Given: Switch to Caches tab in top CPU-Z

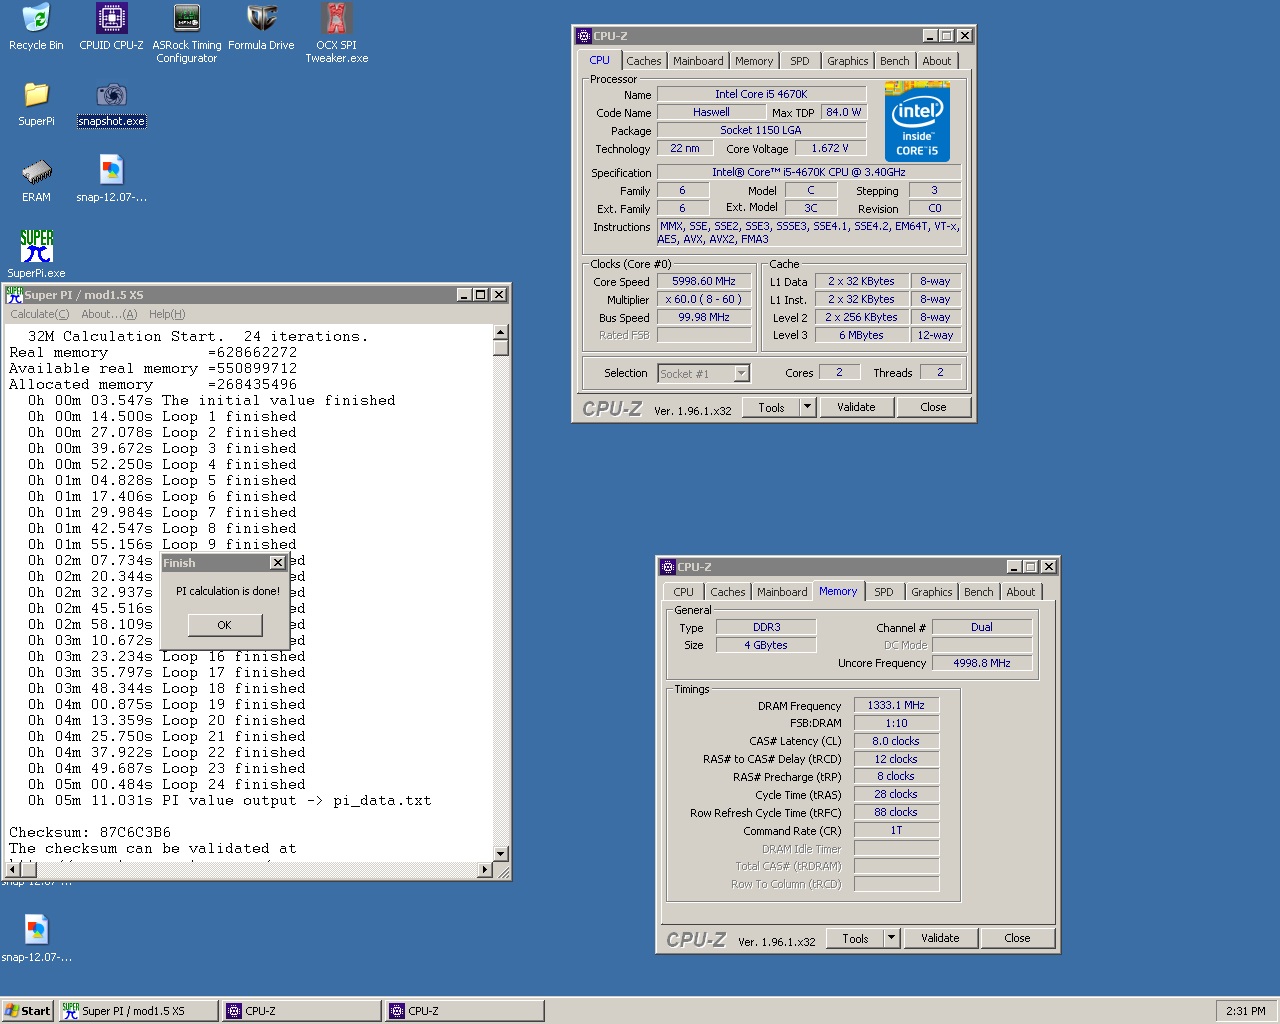Looking at the screenshot, I should (x=644, y=61).
